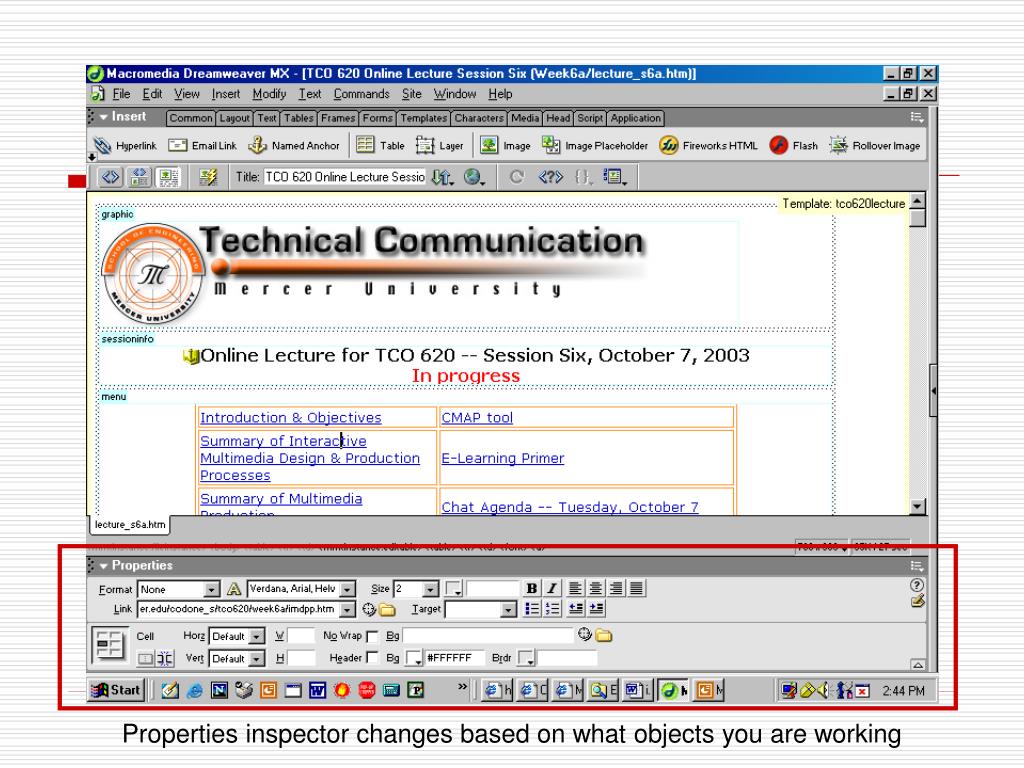The height and width of the screenshot is (768, 1024).
Task: Show Code and Design split view
Action: [x=139, y=177]
